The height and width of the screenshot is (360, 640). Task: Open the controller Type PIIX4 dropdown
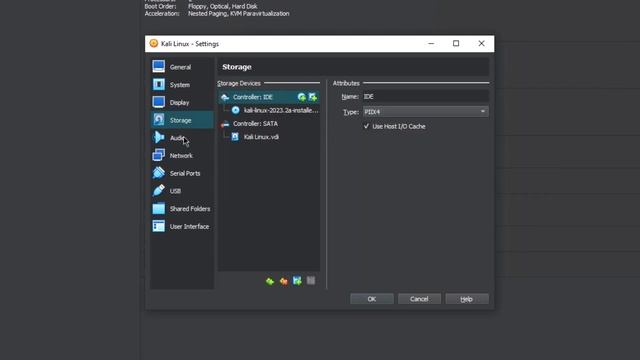[426, 111]
